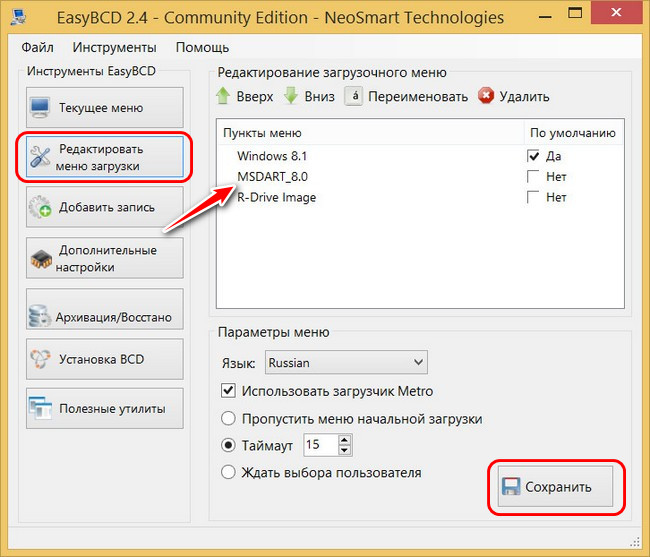Toggle Использовать загрузчик Metro checkbox

click(x=228, y=391)
